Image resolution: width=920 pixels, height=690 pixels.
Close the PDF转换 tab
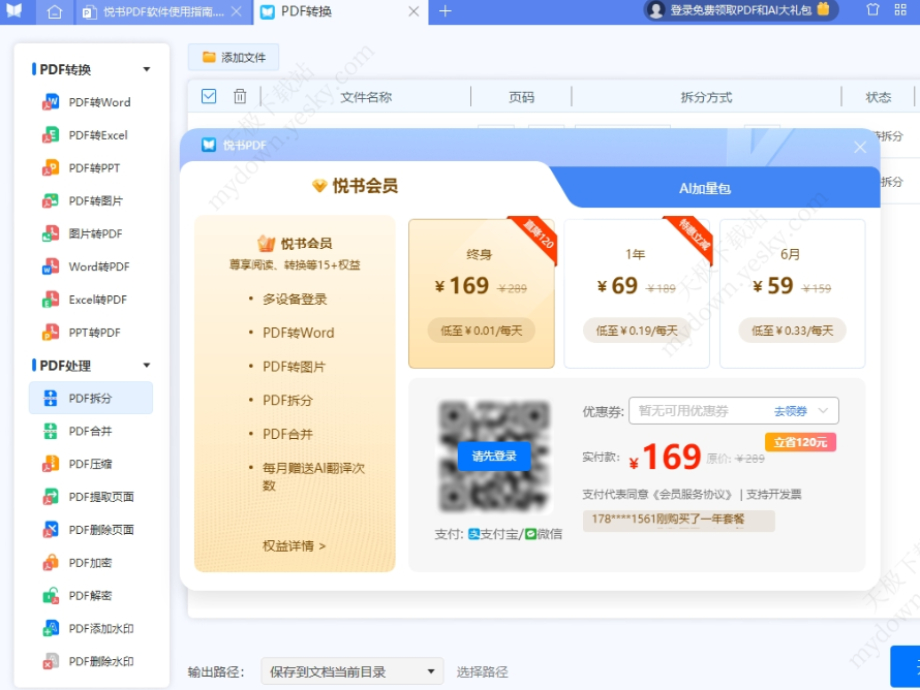[414, 12]
